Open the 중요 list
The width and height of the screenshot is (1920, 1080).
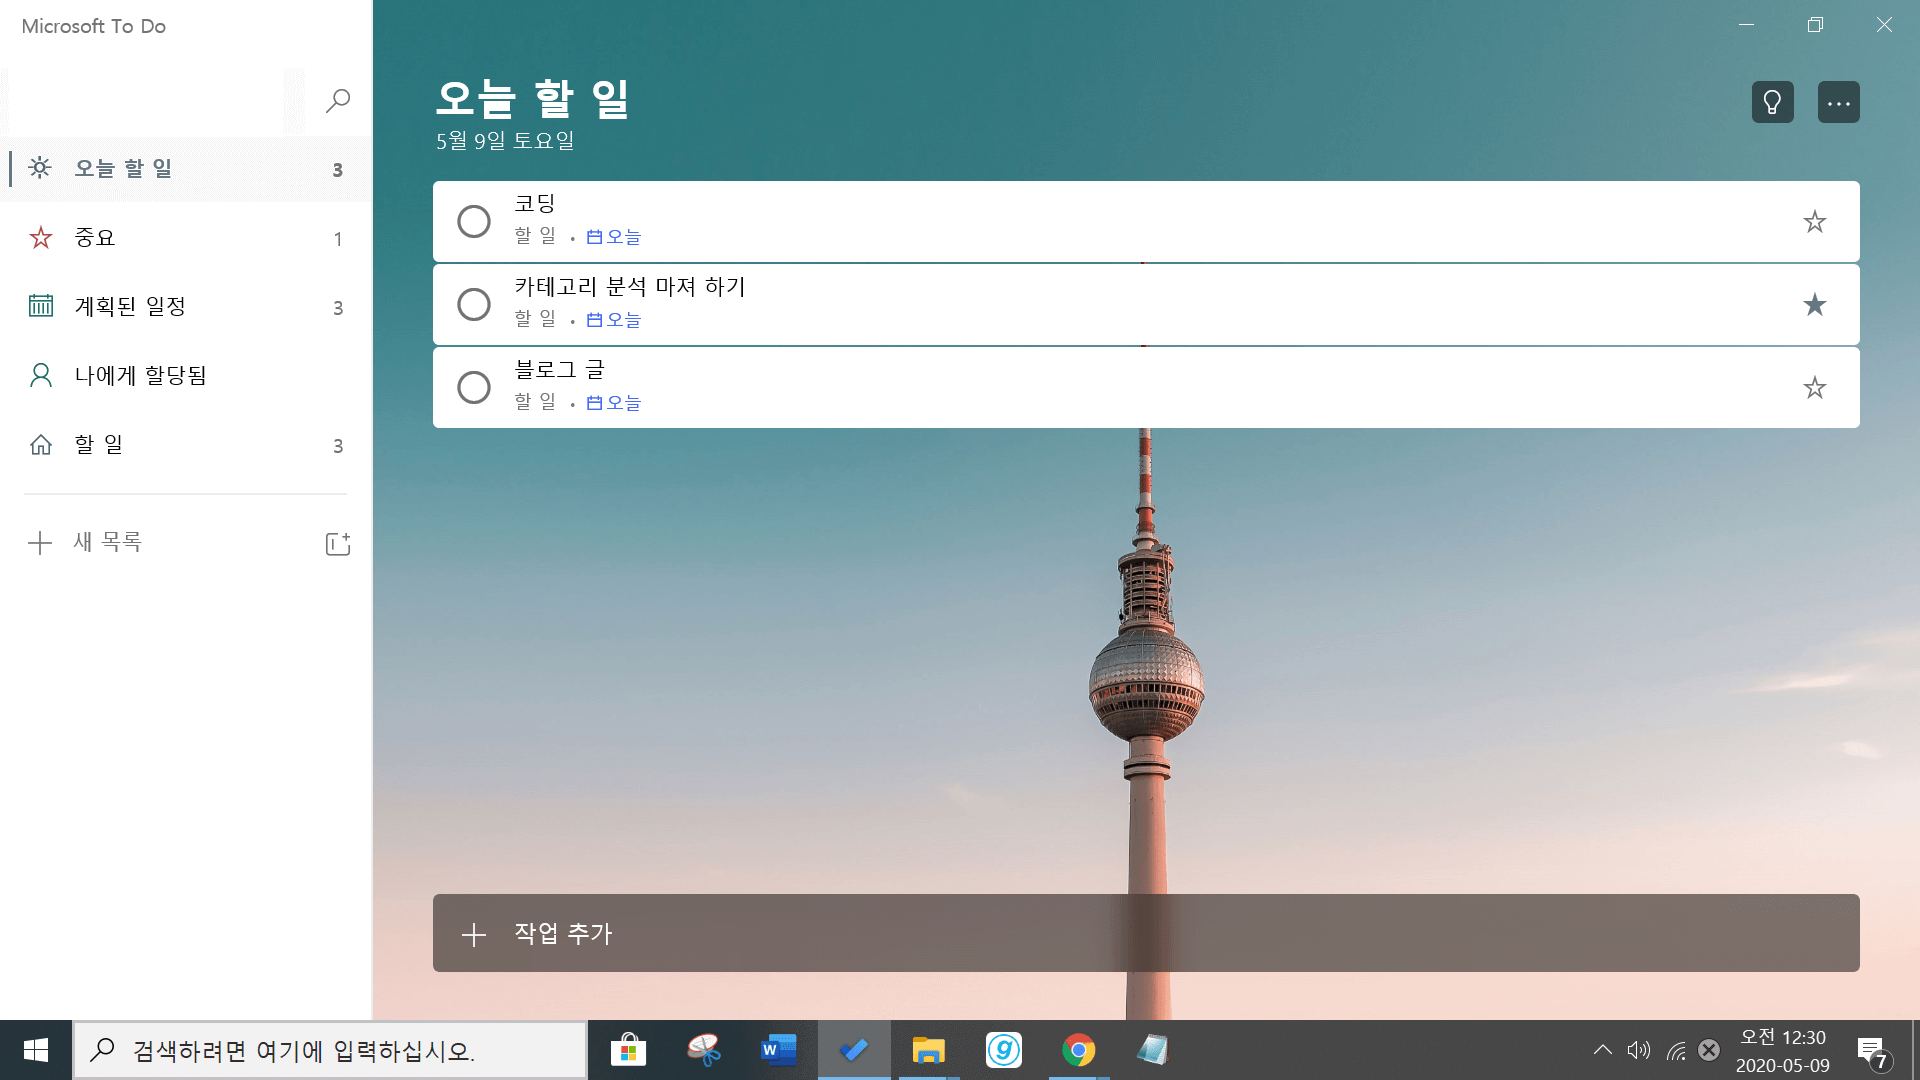[96, 238]
